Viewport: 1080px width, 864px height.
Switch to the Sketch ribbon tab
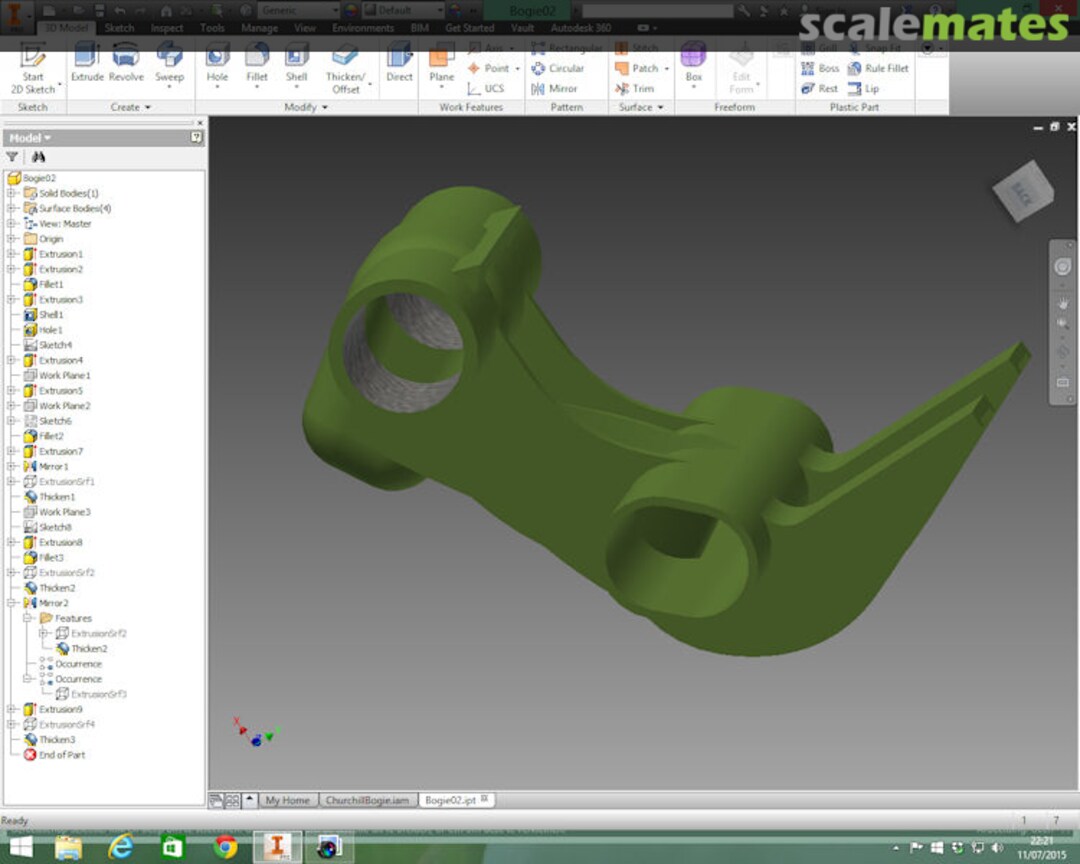point(119,28)
